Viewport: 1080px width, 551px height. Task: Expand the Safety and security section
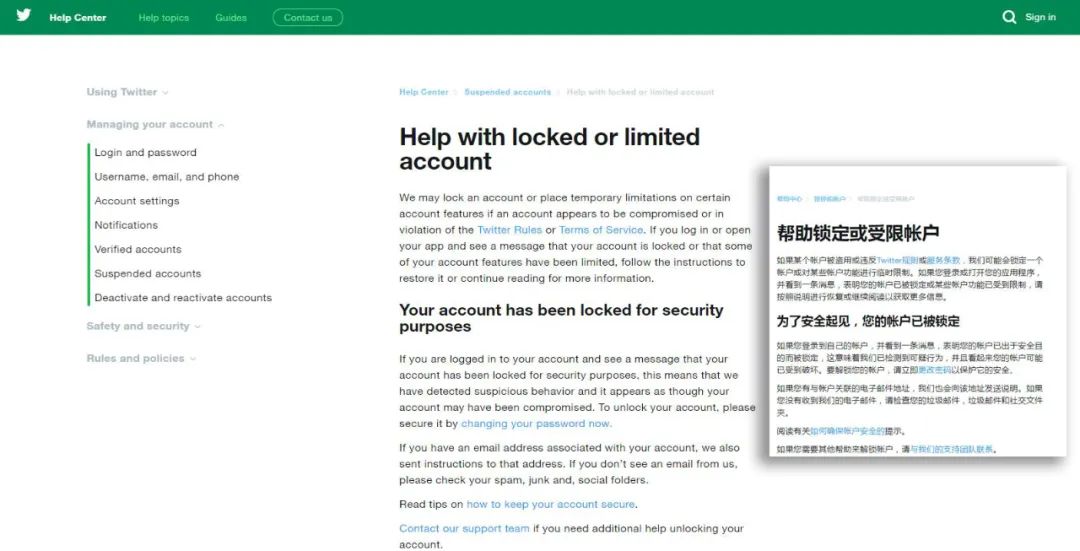click(x=143, y=326)
